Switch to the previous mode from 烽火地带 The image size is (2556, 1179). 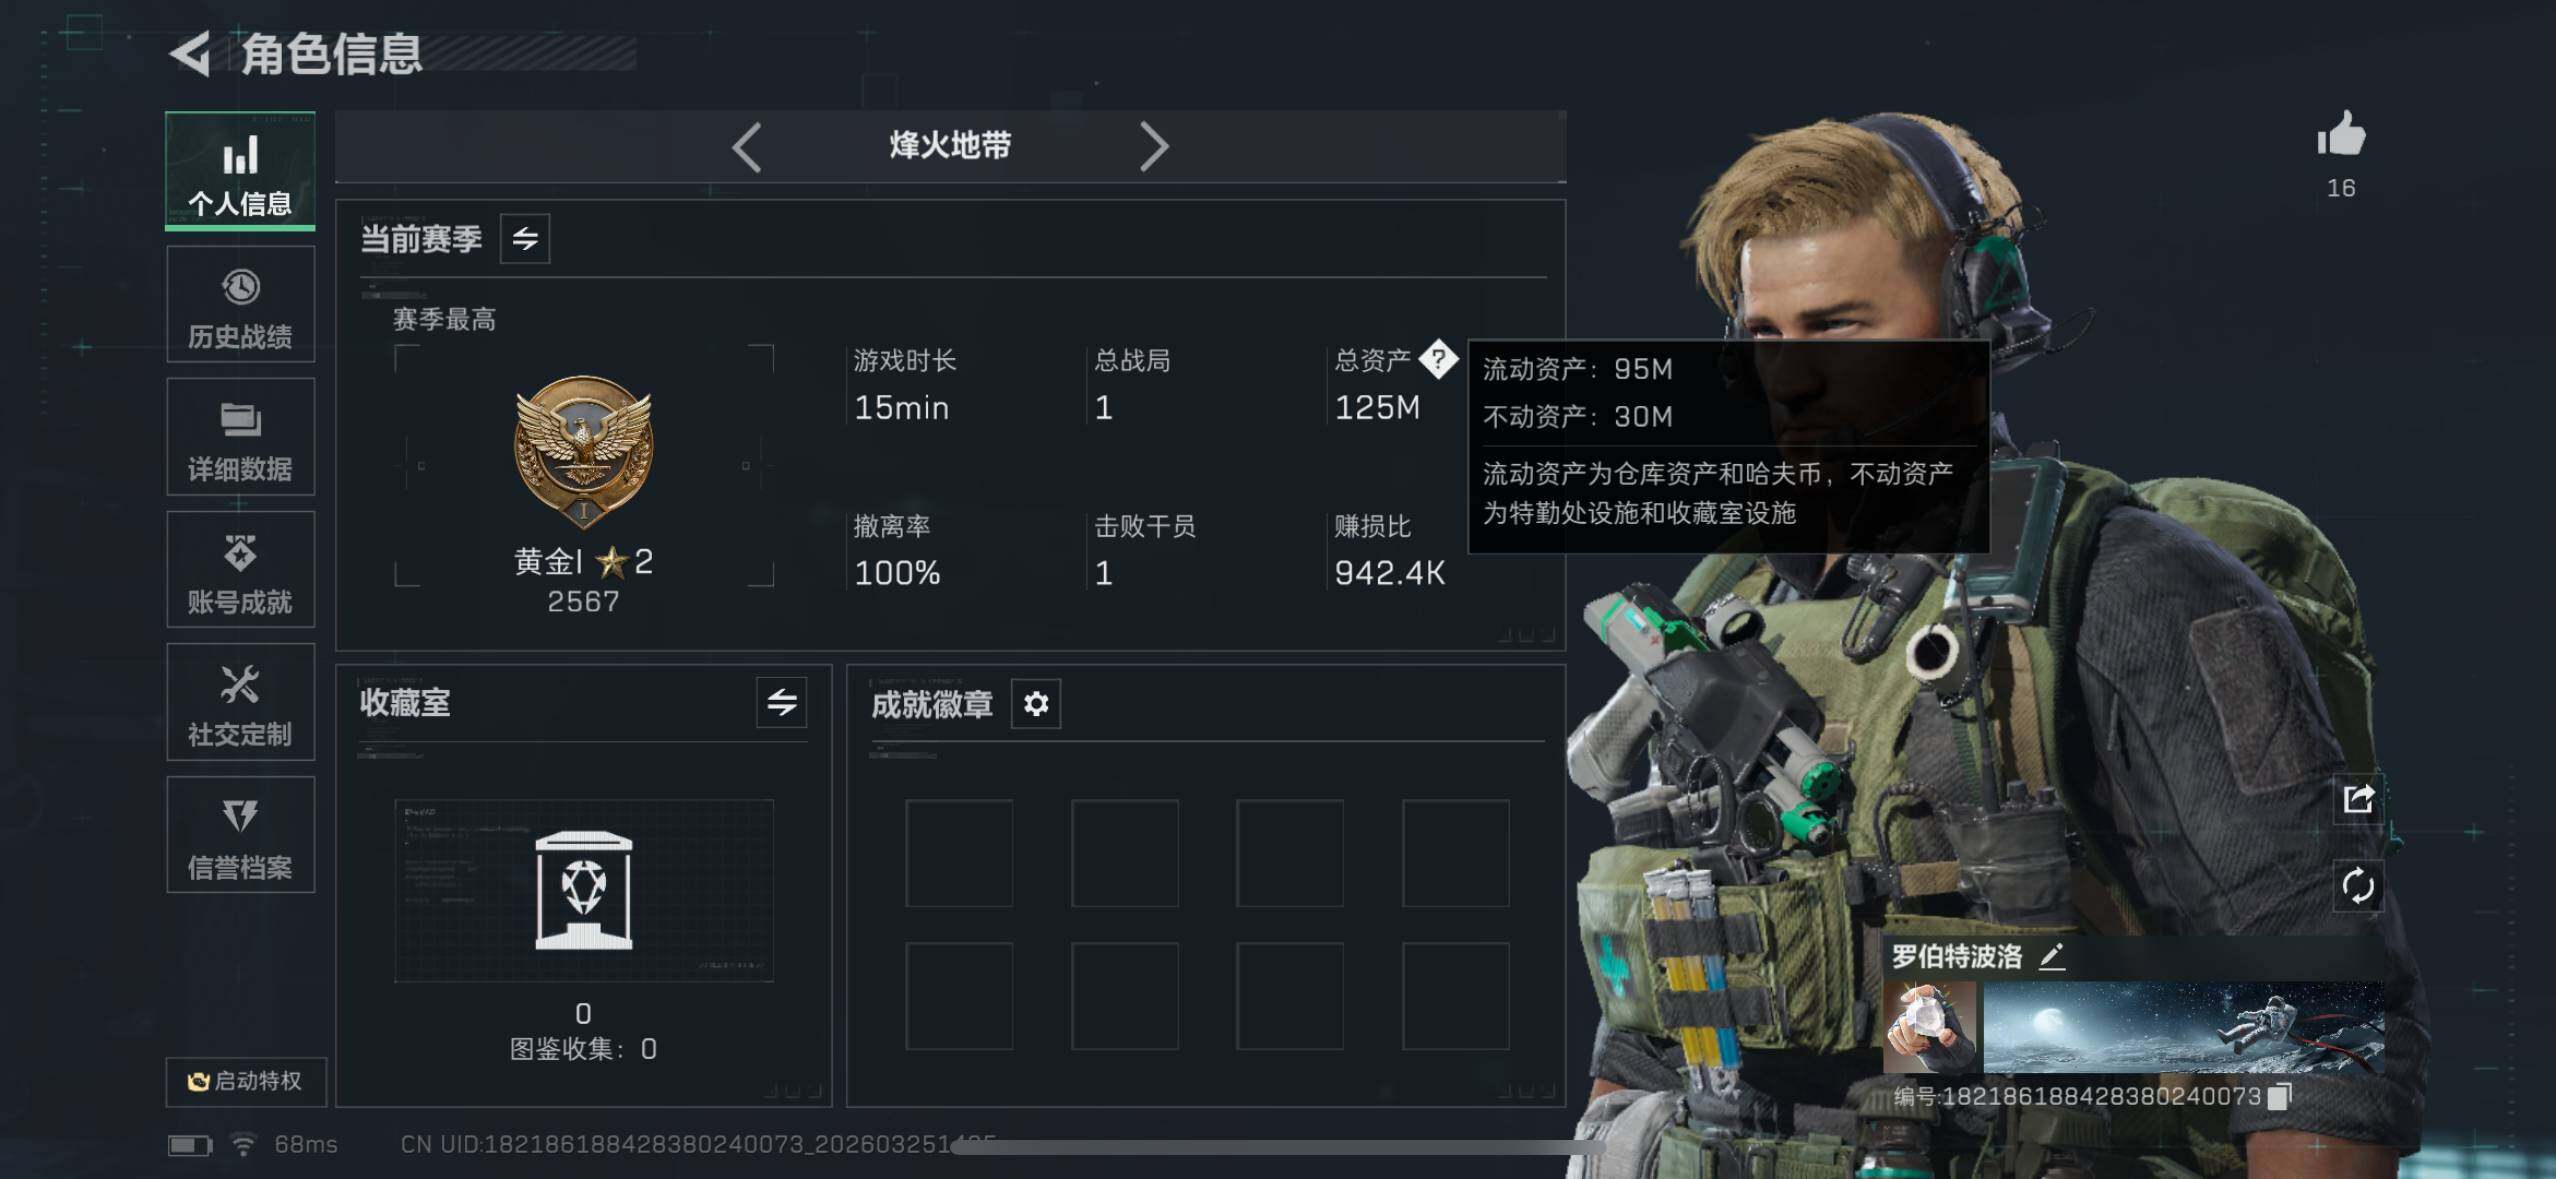click(747, 147)
